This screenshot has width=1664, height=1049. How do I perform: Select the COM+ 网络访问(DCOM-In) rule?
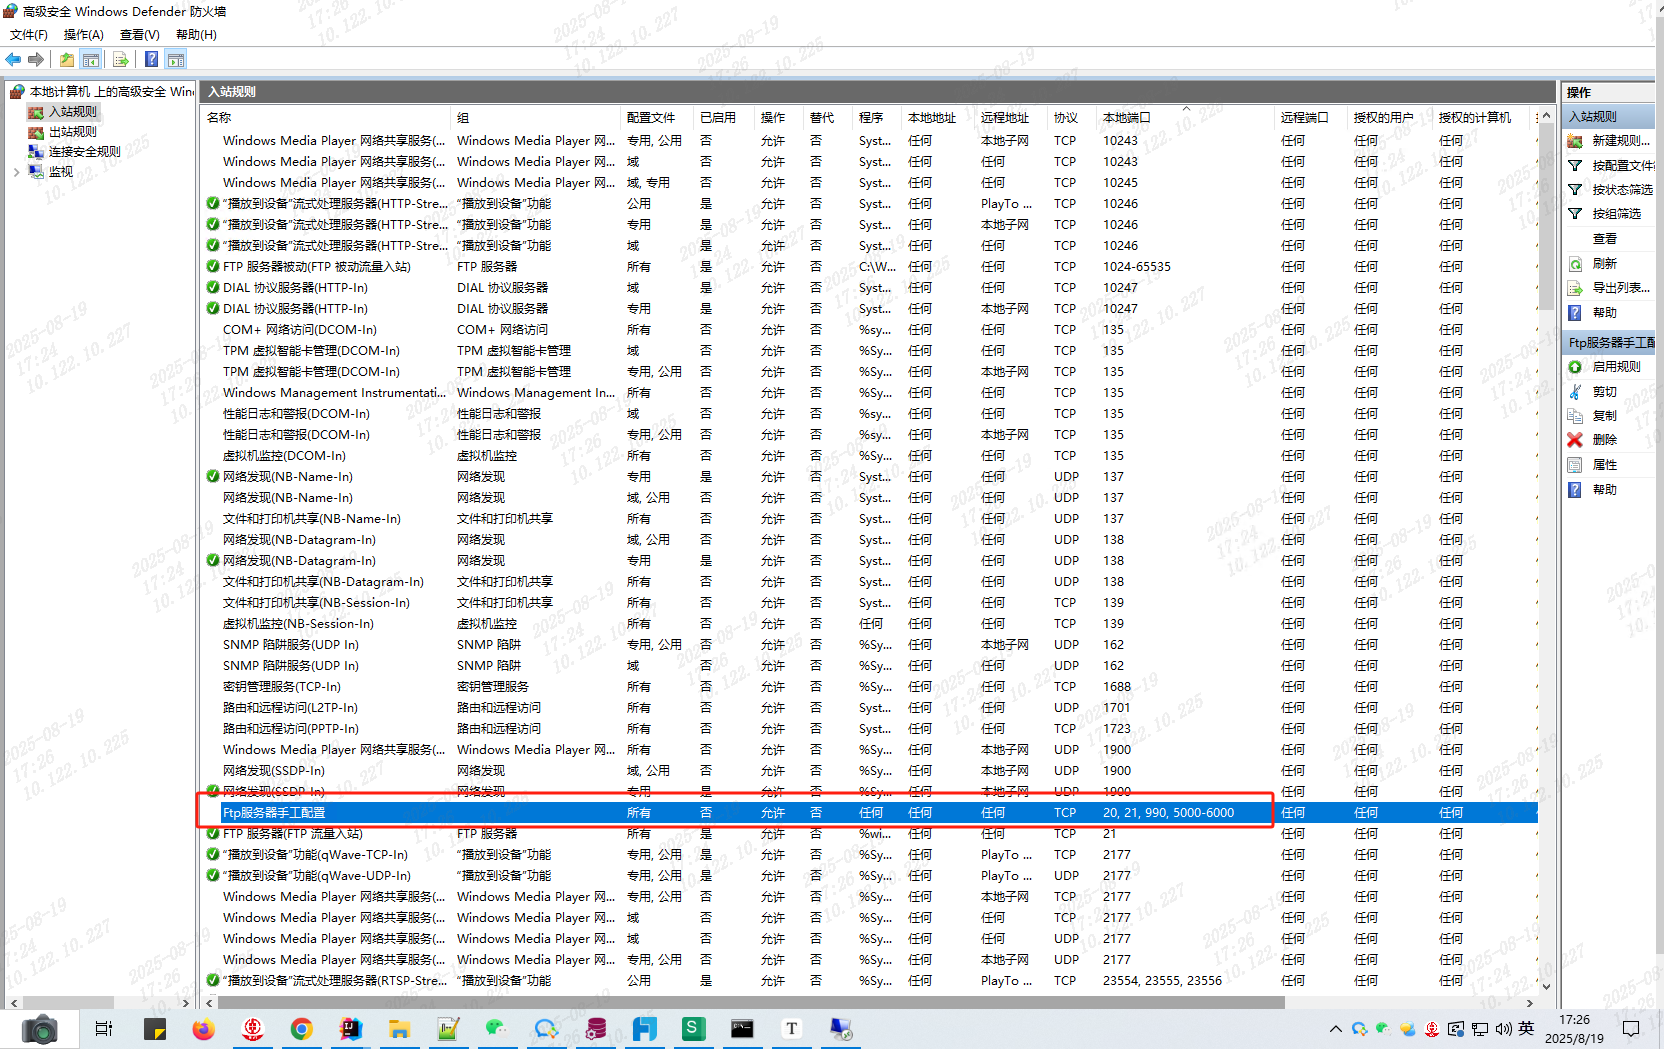click(x=869, y=330)
